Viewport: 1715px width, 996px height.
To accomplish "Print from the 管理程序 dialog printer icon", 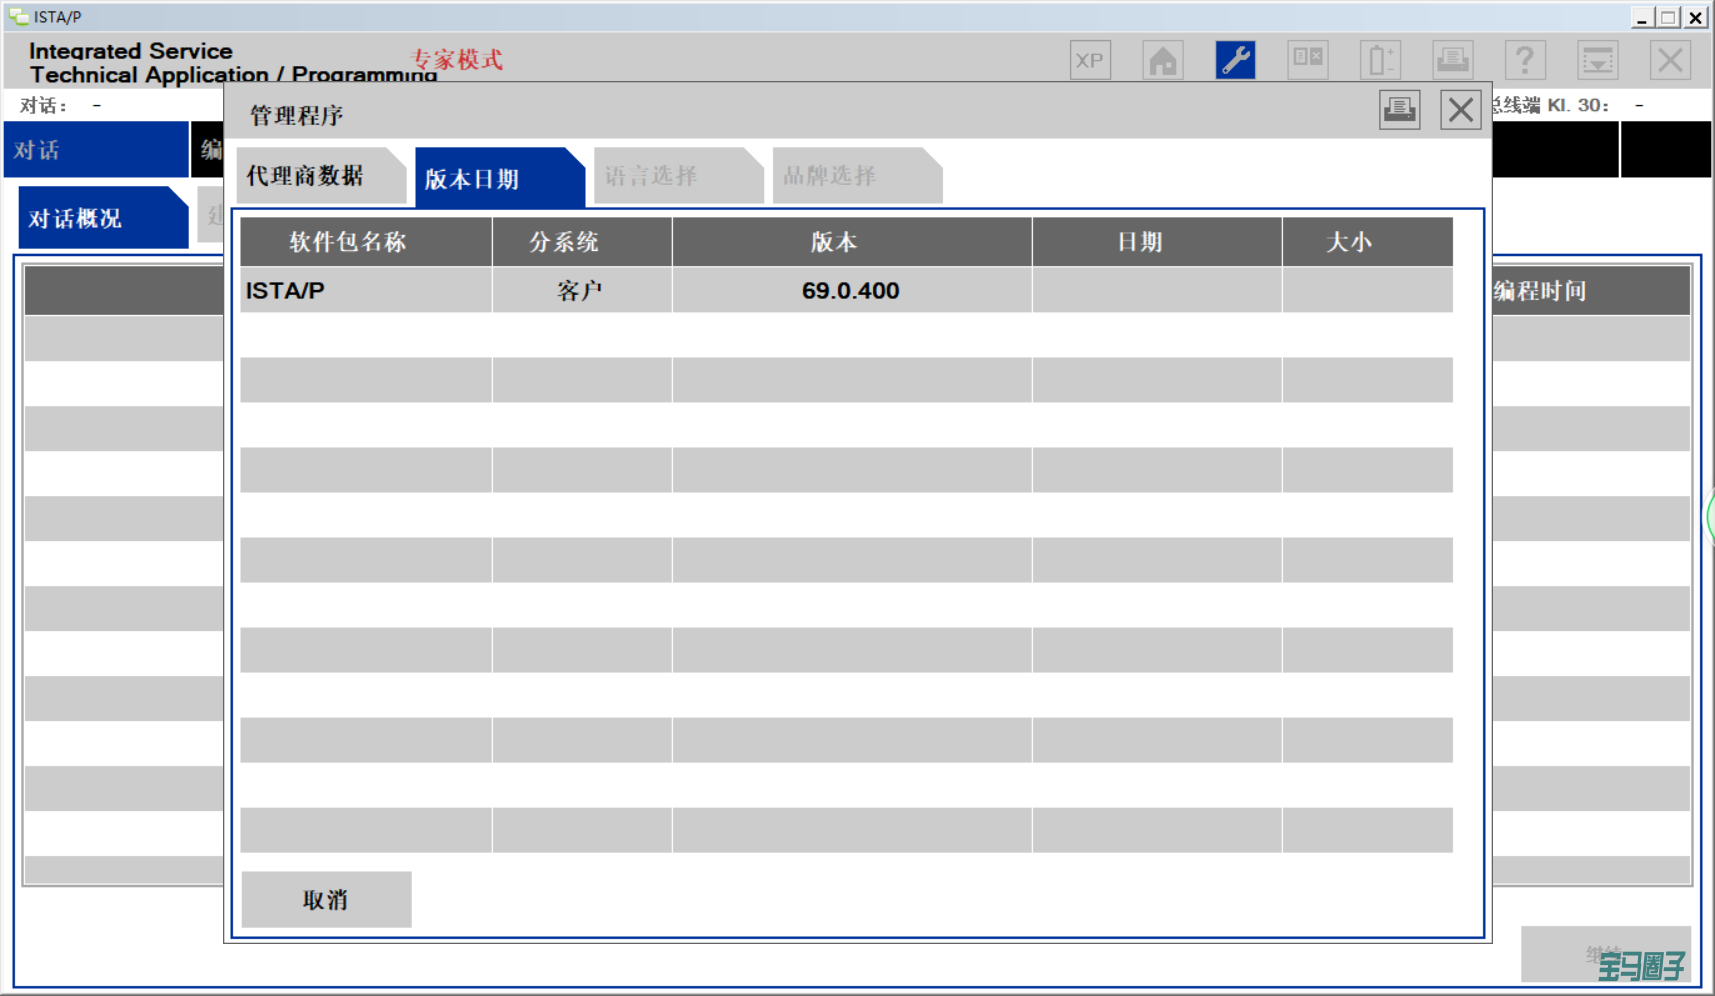I will pyautogui.click(x=1399, y=110).
